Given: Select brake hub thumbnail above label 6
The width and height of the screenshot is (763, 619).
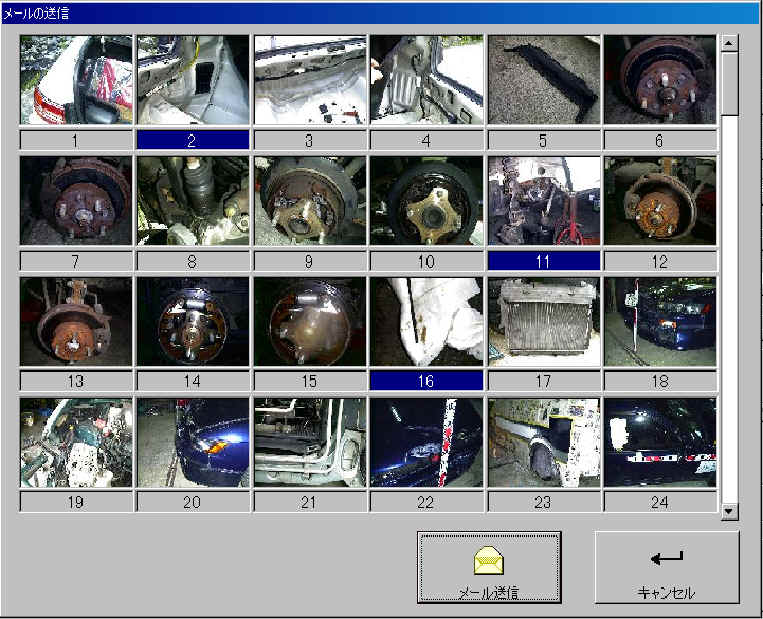Looking at the screenshot, I should [660, 80].
